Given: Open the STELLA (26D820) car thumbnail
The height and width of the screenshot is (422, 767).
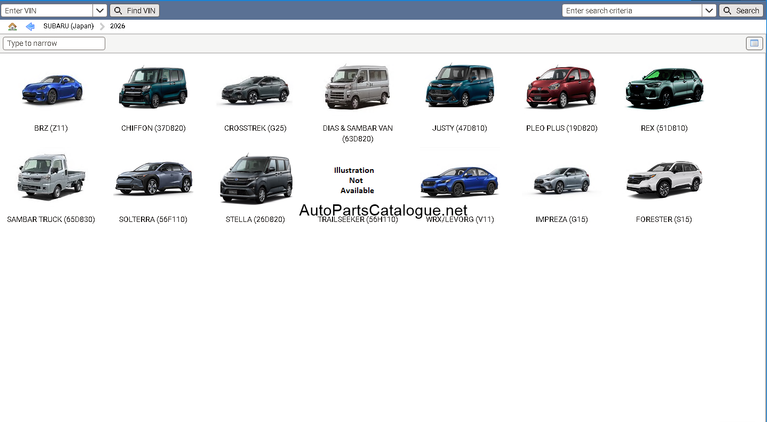Looking at the screenshot, I should point(256,178).
